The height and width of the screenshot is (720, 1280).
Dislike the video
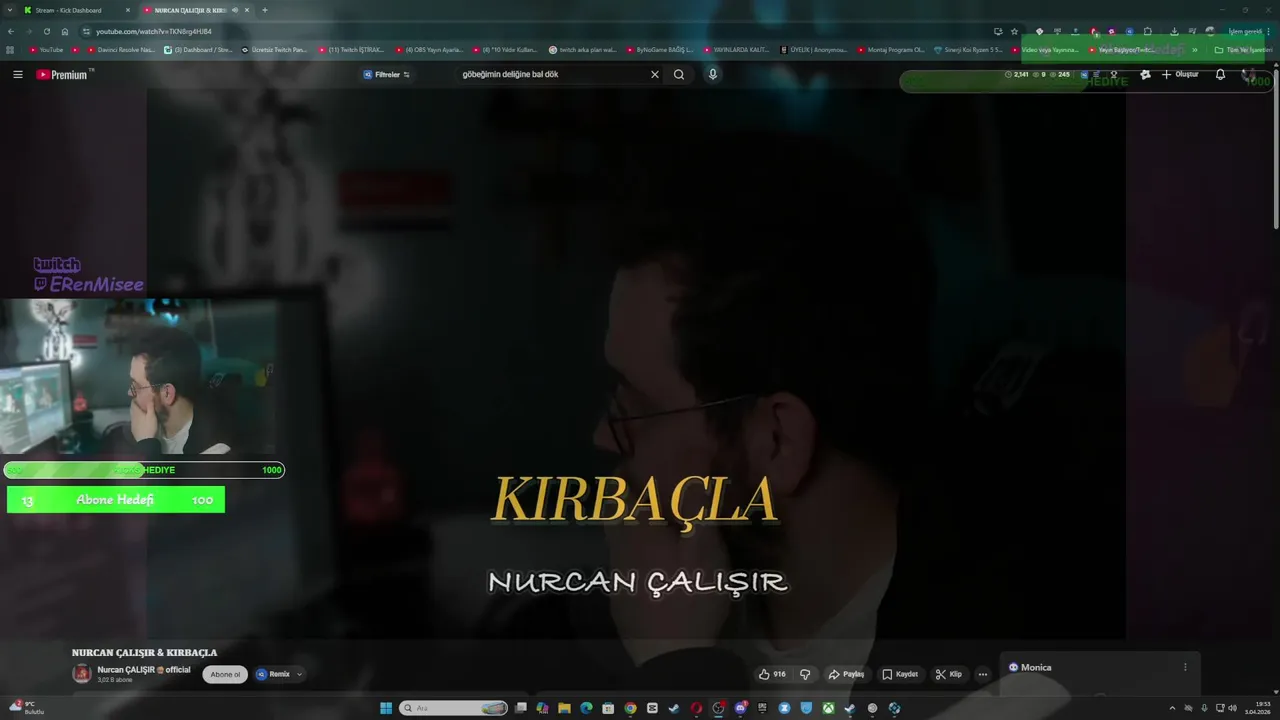tap(805, 674)
